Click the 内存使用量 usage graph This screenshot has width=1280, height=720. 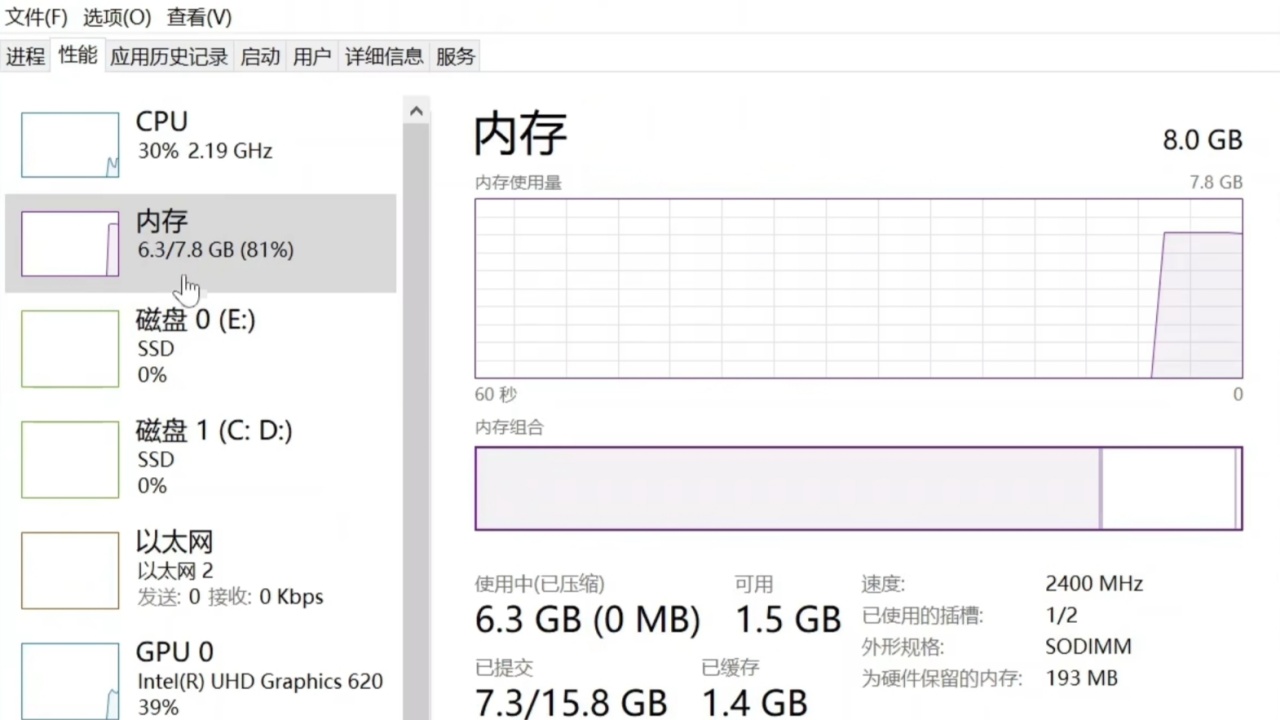[x=859, y=288]
